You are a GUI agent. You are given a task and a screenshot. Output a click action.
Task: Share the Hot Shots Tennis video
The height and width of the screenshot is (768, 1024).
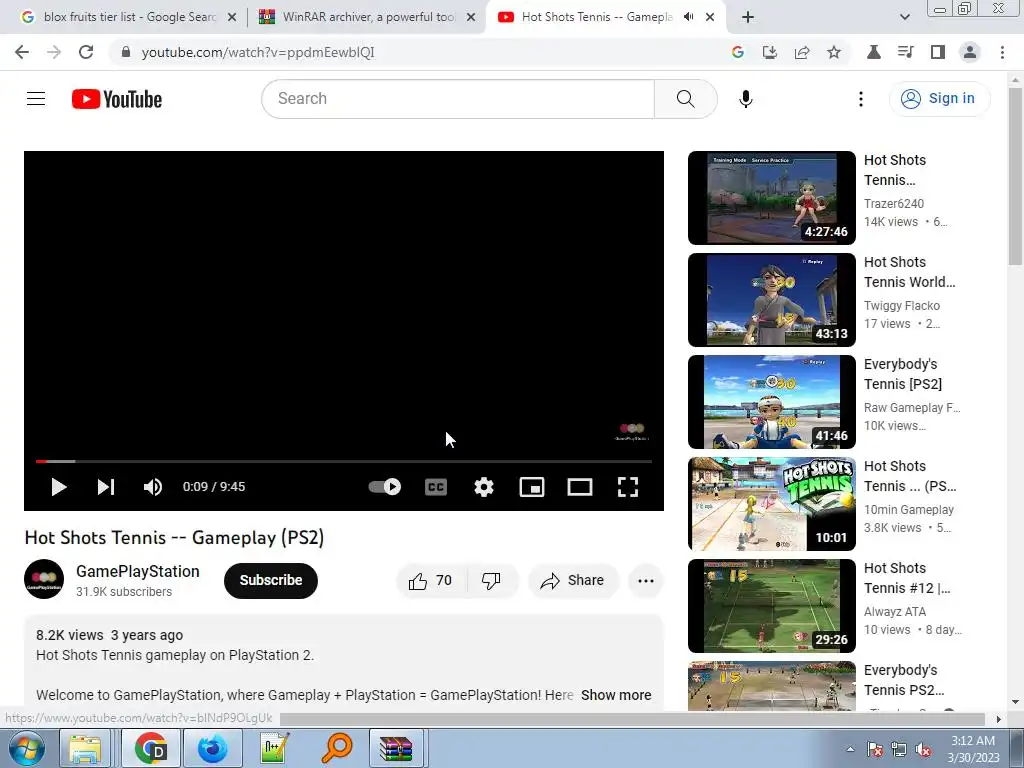click(573, 581)
